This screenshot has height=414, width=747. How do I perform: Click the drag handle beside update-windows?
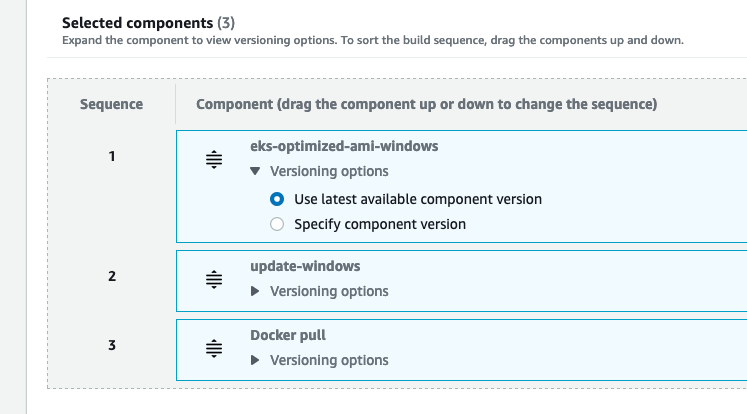[x=213, y=281]
